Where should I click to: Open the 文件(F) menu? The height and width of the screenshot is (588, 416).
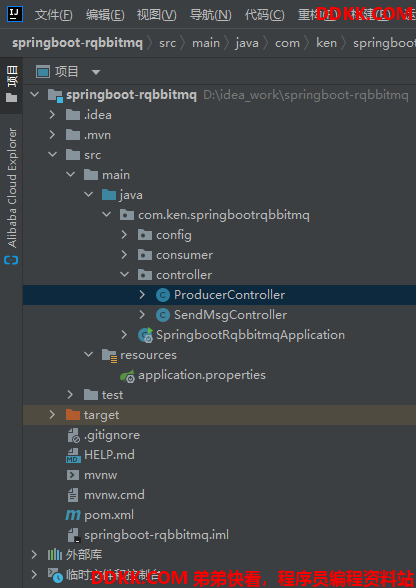(54, 15)
